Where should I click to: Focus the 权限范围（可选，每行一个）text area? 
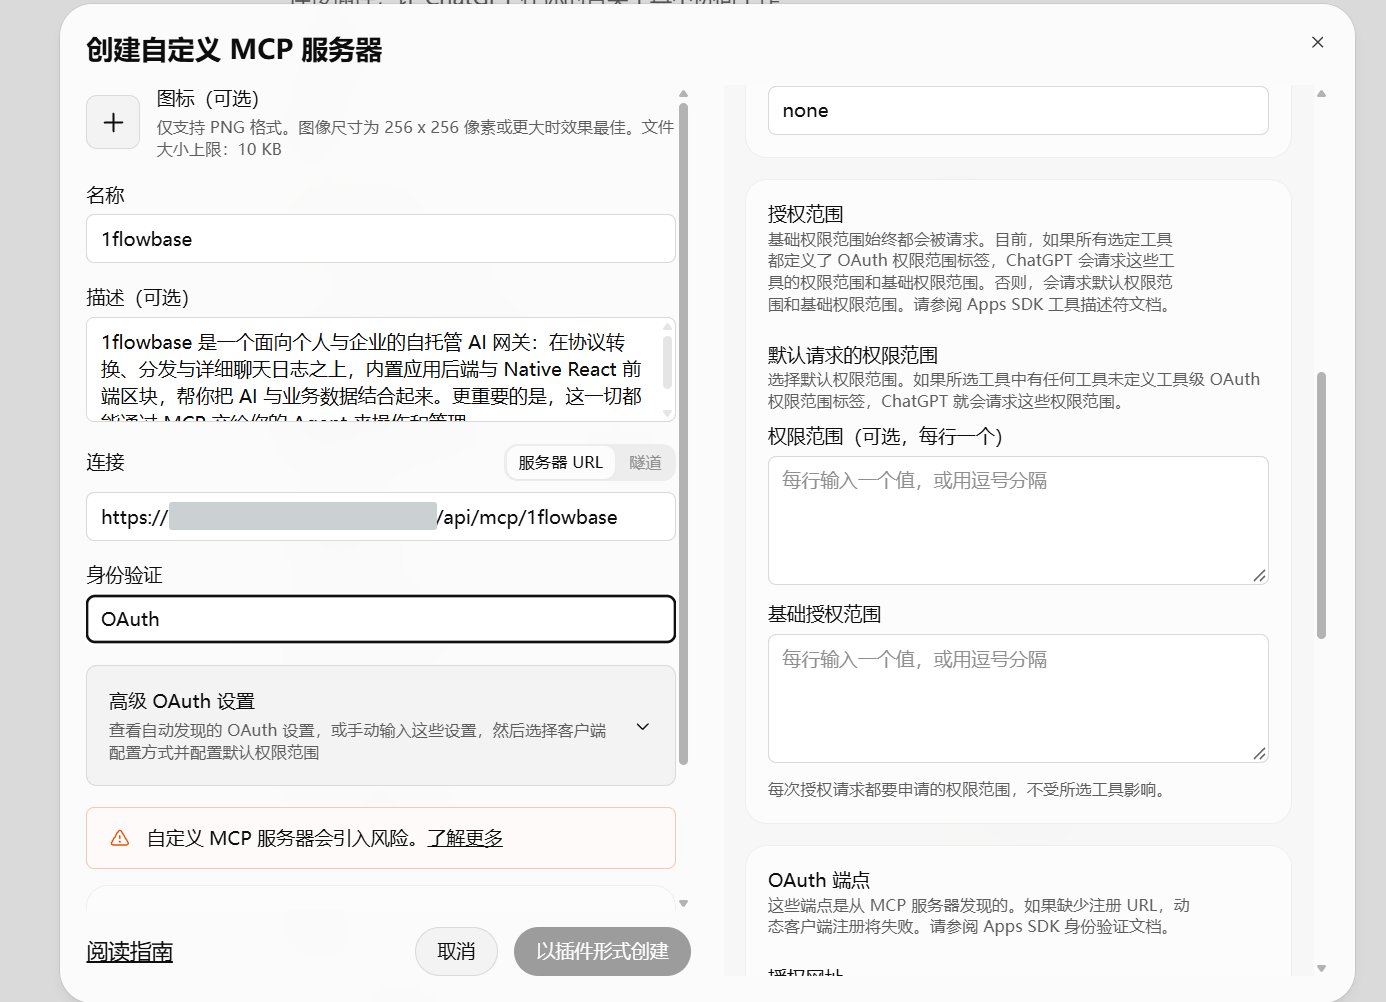pyautogui.click(x=1018, y=520)
